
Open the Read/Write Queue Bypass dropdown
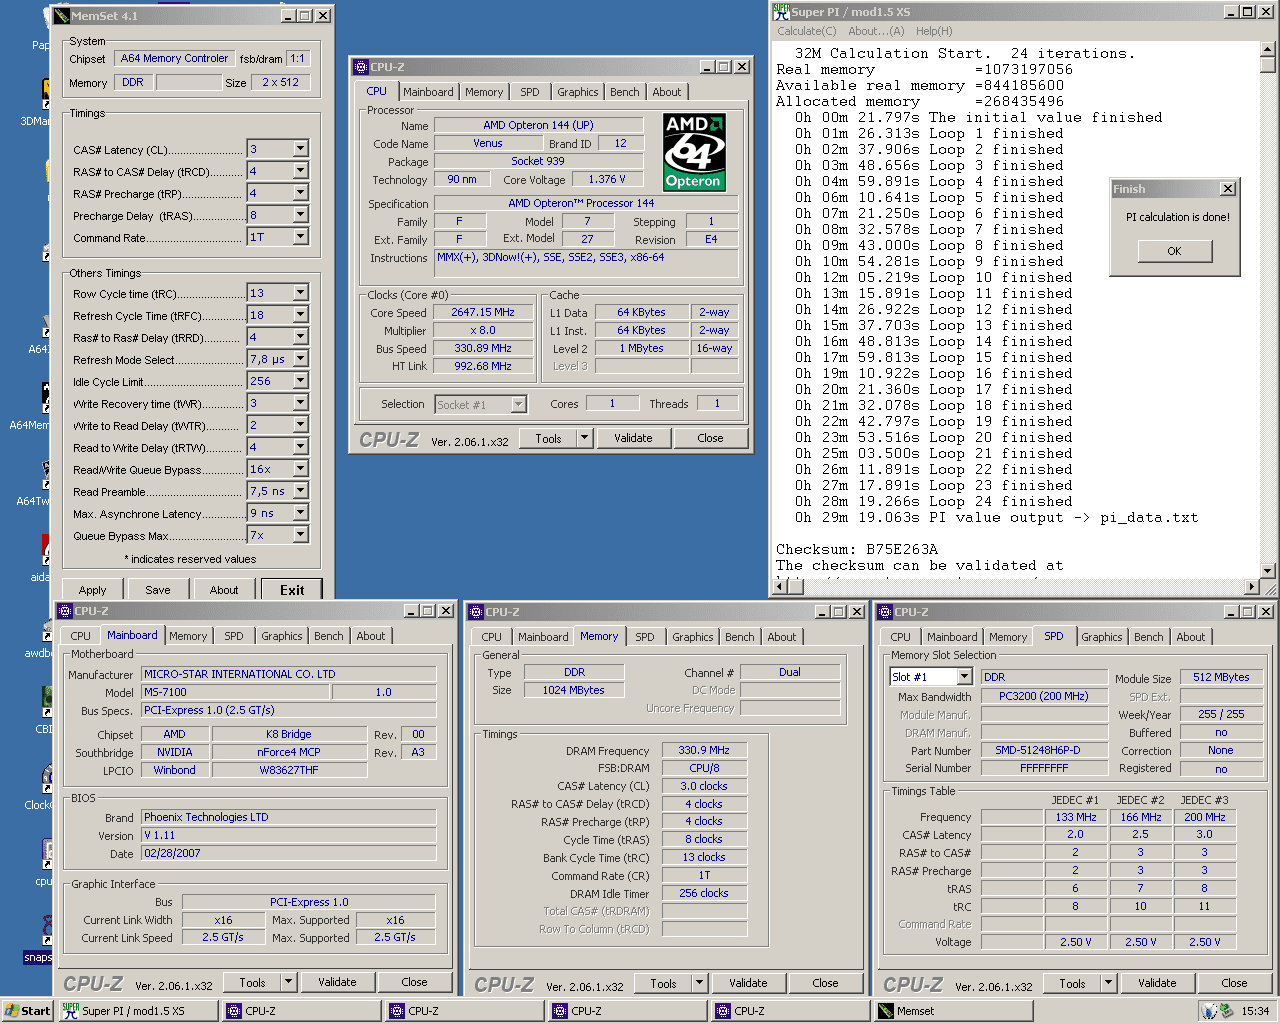[x=300, y=469]
